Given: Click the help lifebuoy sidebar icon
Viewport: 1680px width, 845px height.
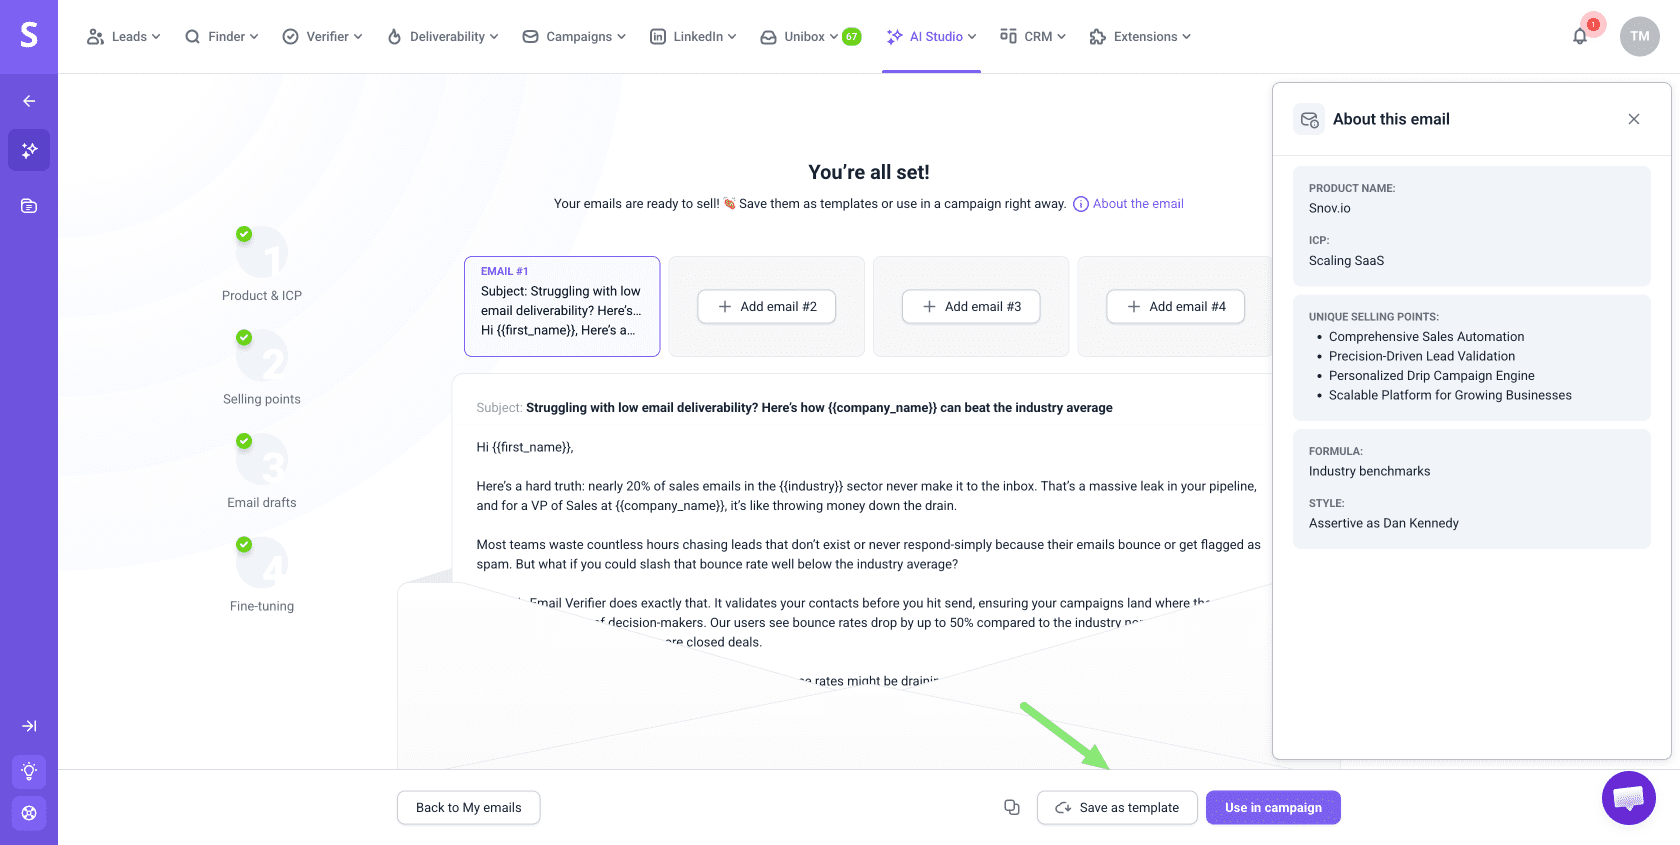Looking at the screenshot, I should click(x=29, y=813).
